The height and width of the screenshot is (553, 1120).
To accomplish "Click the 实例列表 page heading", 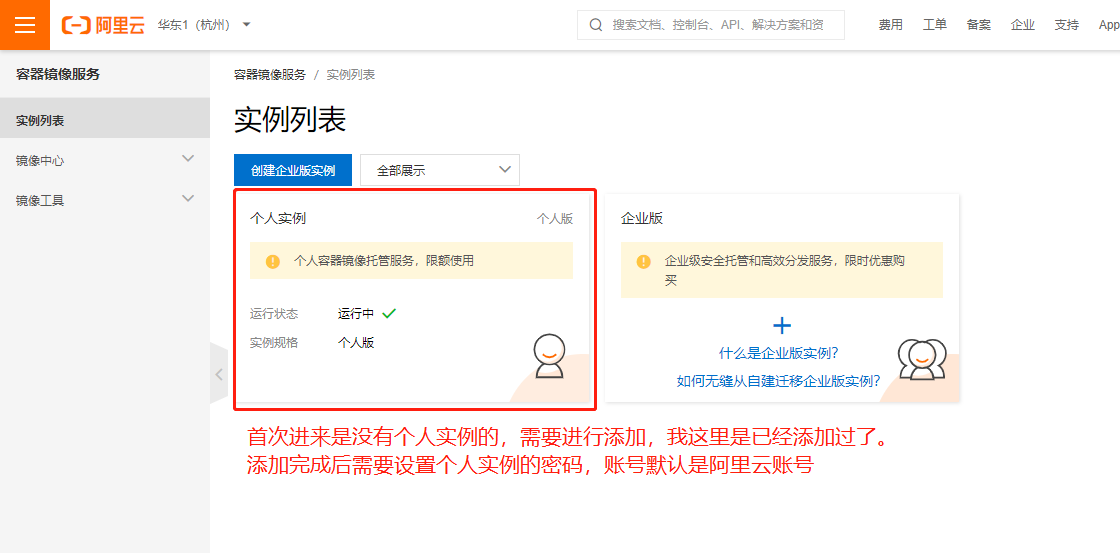I will (x=290, y=120).
